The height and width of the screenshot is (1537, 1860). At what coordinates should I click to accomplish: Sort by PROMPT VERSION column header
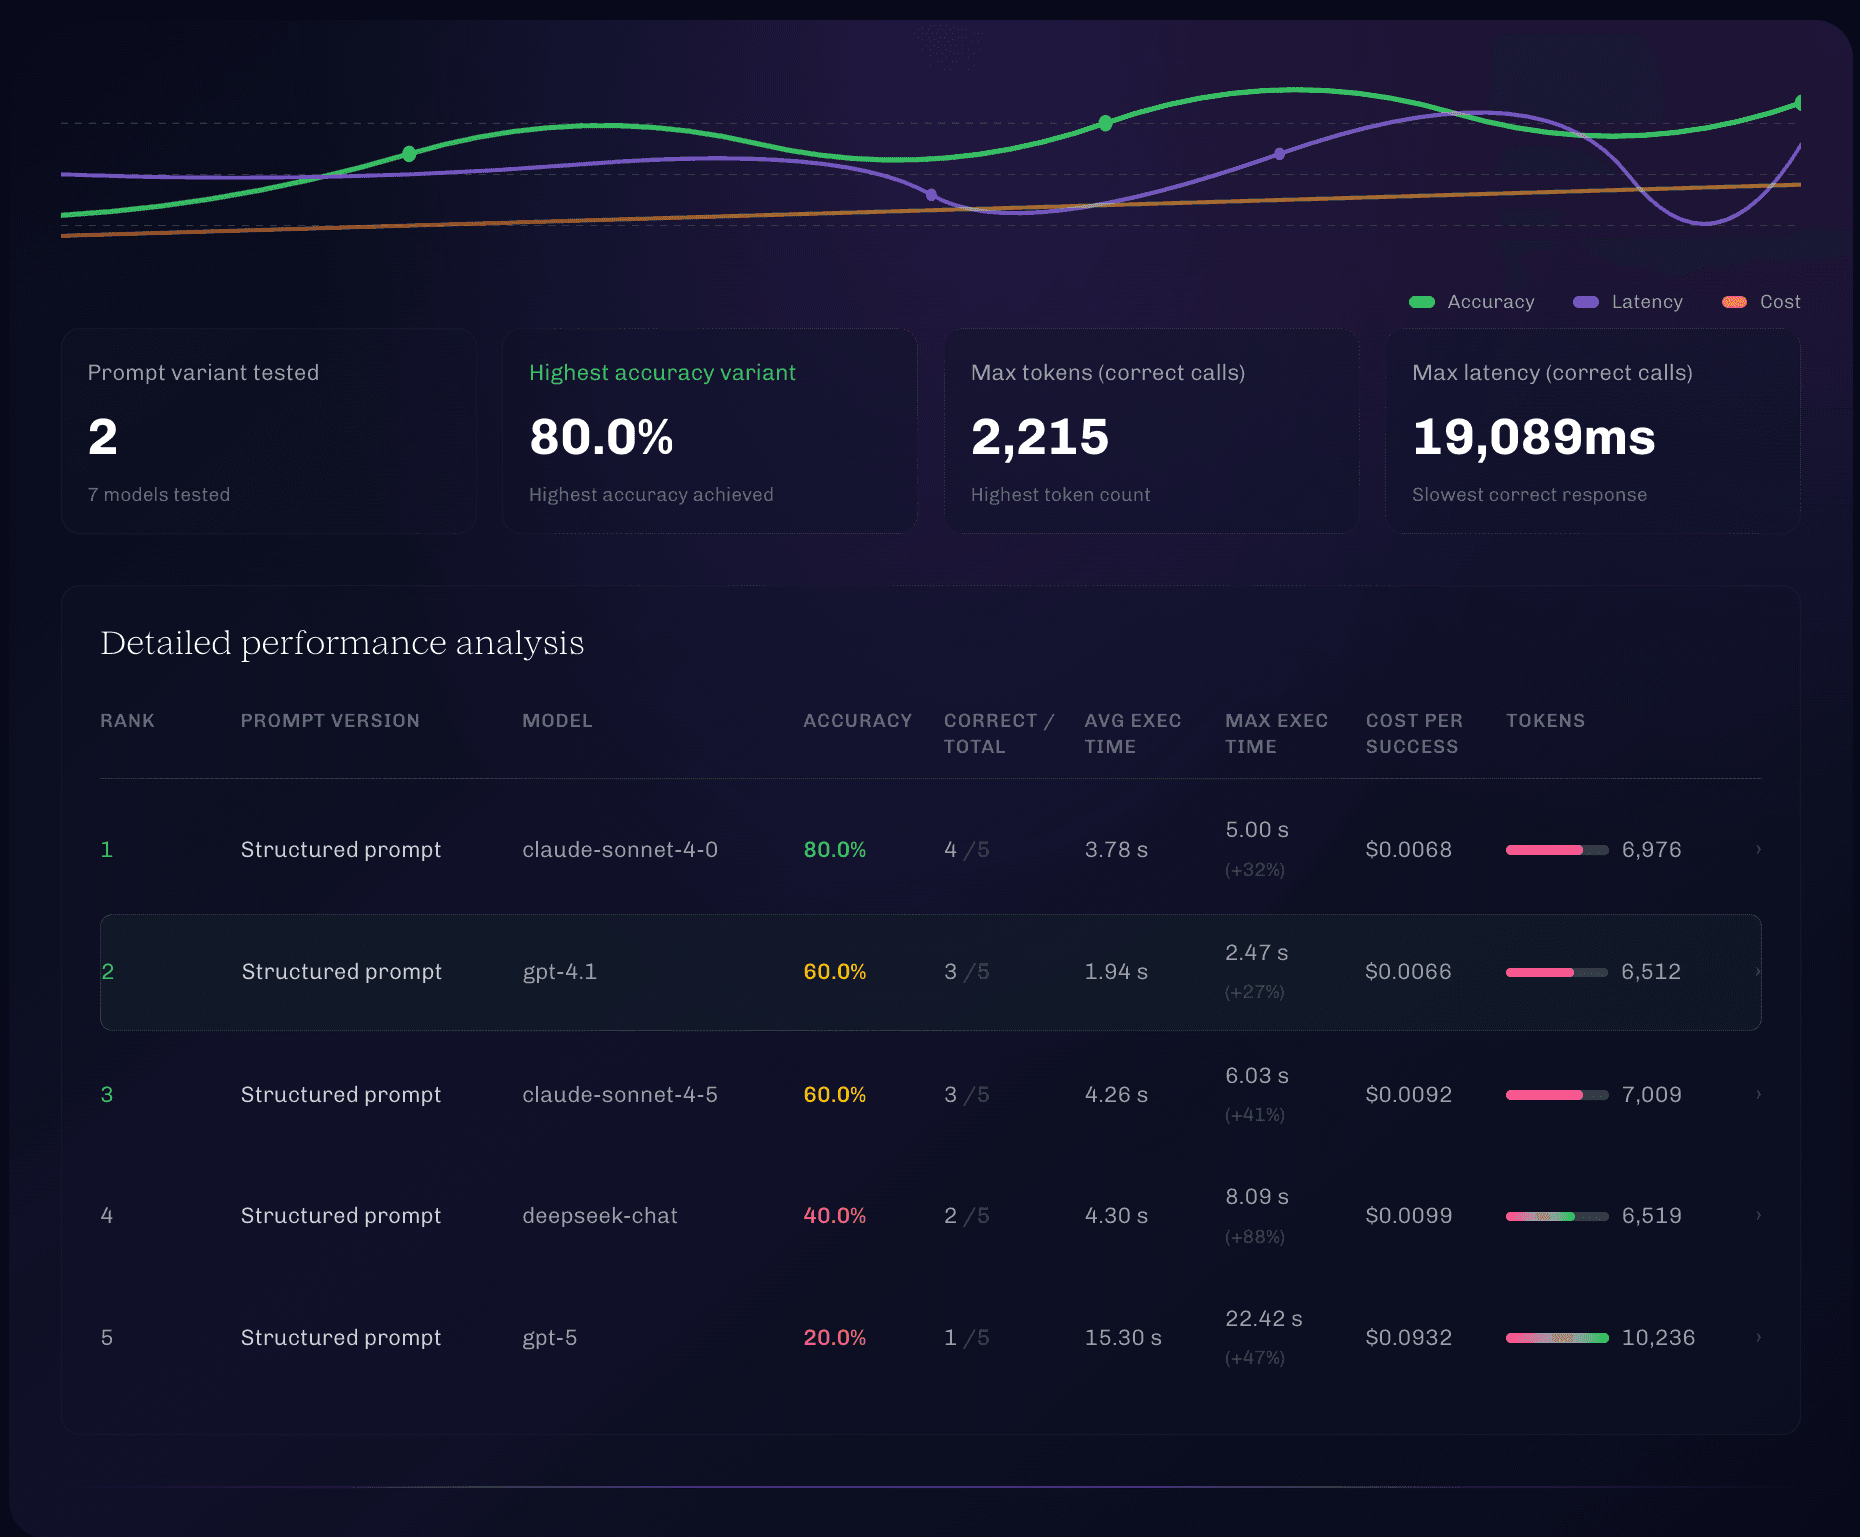point(330,721)
